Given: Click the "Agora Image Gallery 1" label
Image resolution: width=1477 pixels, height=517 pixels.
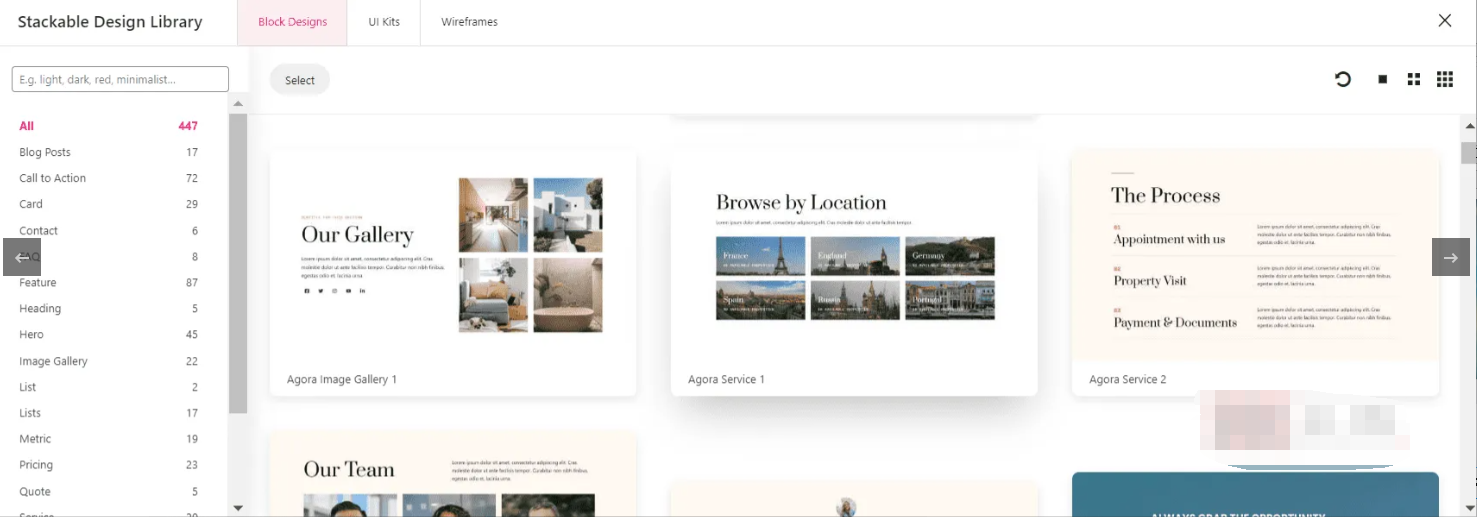Looking at the screenshot, I should [x=342, y=380].
